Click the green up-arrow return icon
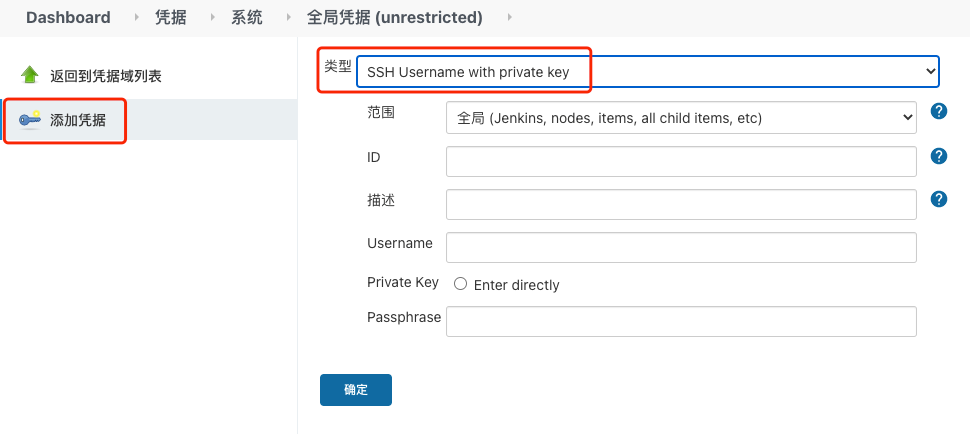Image resolution: width=970 pixels, height=434 pixels. (x=29, y=75)
